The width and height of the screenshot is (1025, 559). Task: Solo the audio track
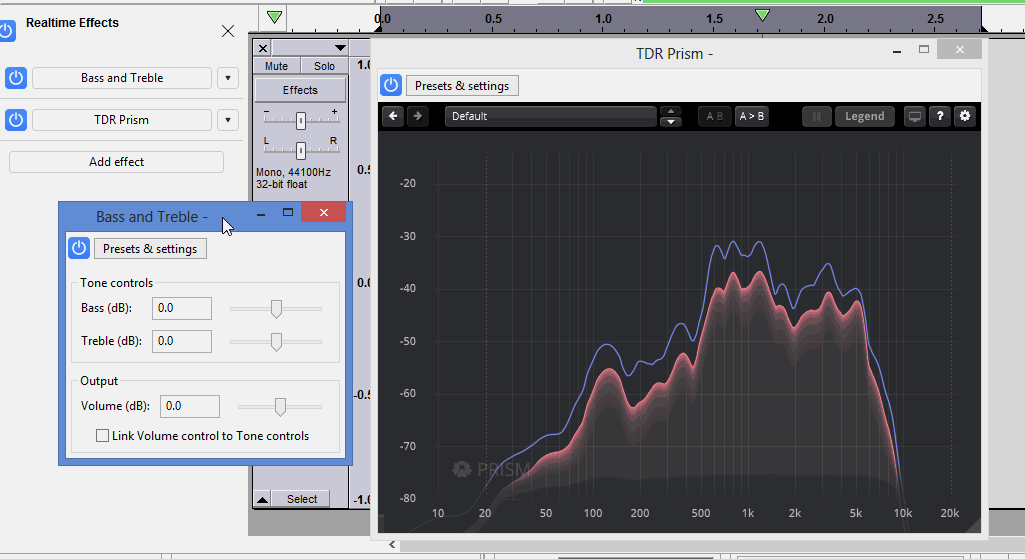[324, 65]
